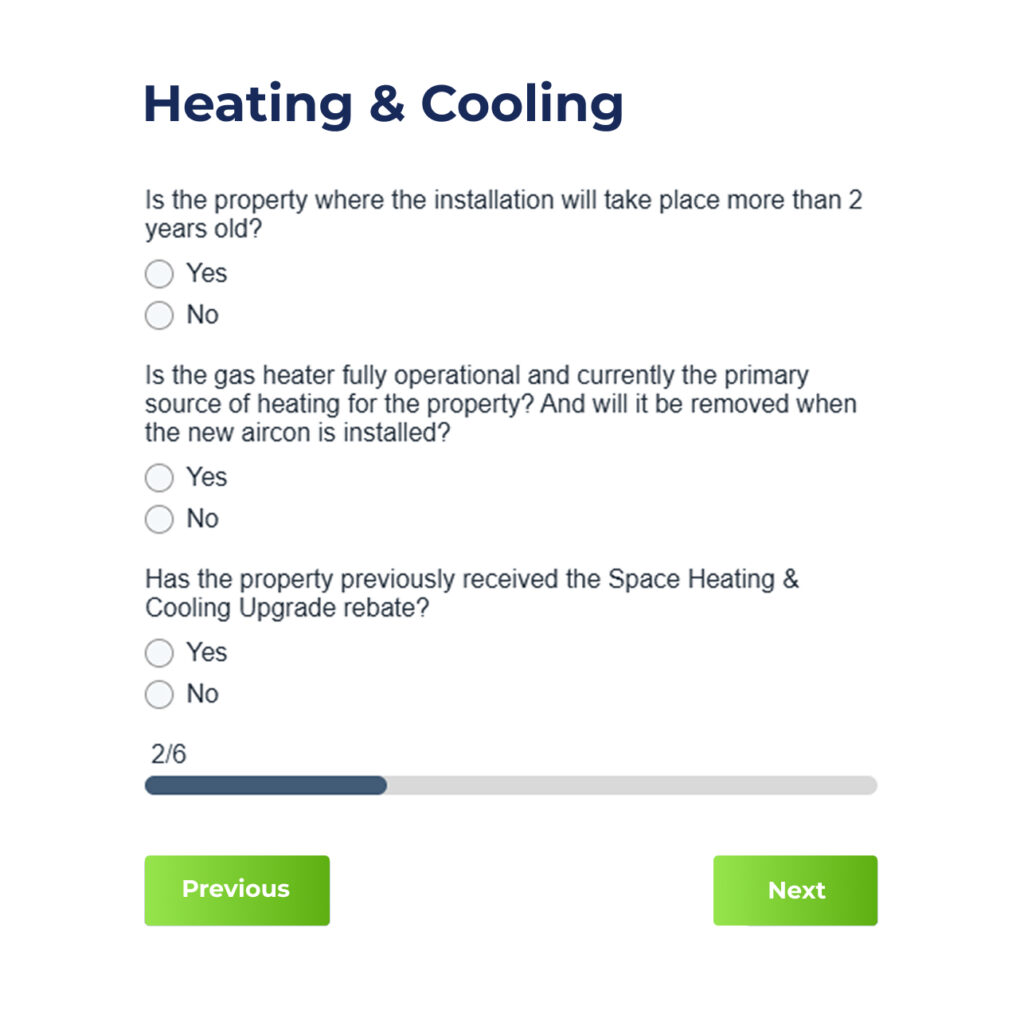The image size is (1024, 1010).
Task: Choose the No radio circle for gas heater question
Action: 159,519
